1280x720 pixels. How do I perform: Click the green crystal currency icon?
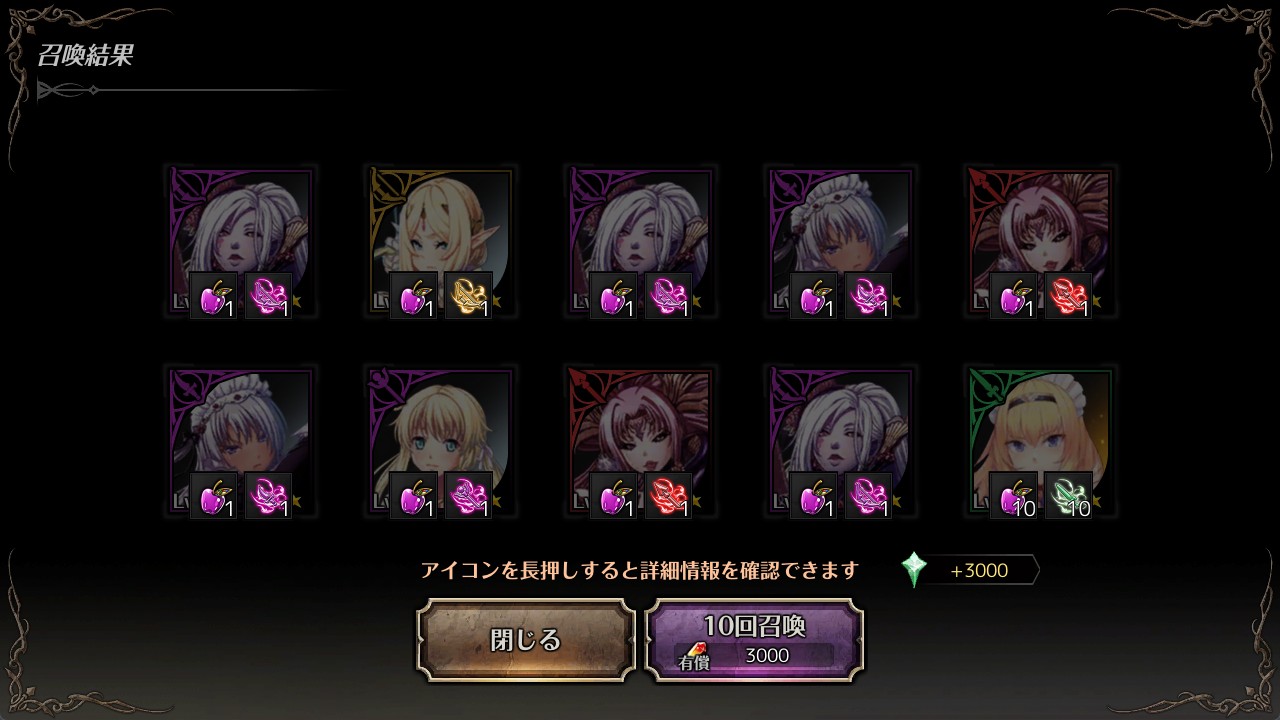pyautogui.click(x=914, y=570)
